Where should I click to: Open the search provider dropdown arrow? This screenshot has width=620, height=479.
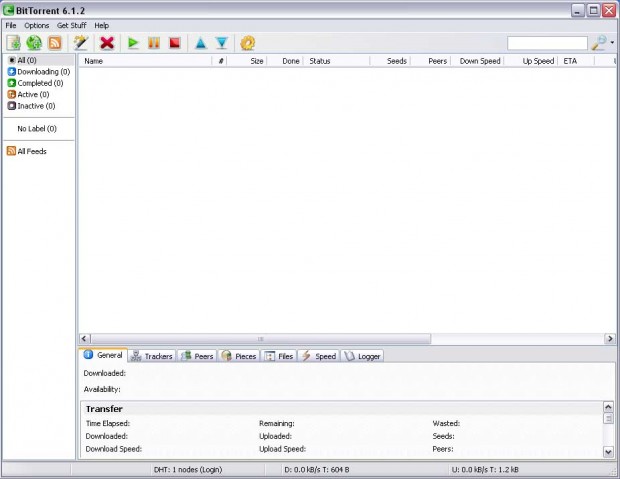tap(612, 43)
